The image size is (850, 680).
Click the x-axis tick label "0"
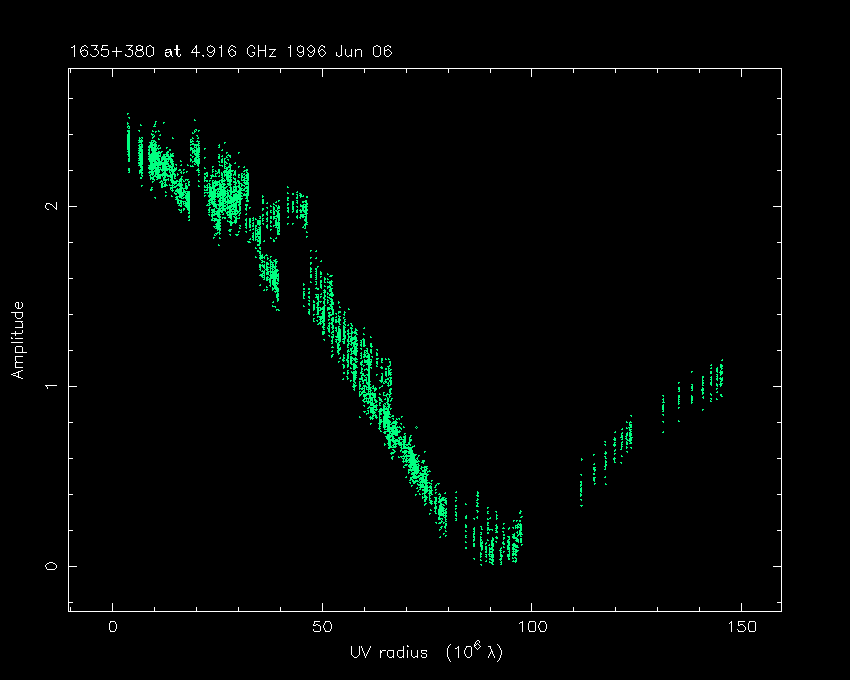(113, 627)
